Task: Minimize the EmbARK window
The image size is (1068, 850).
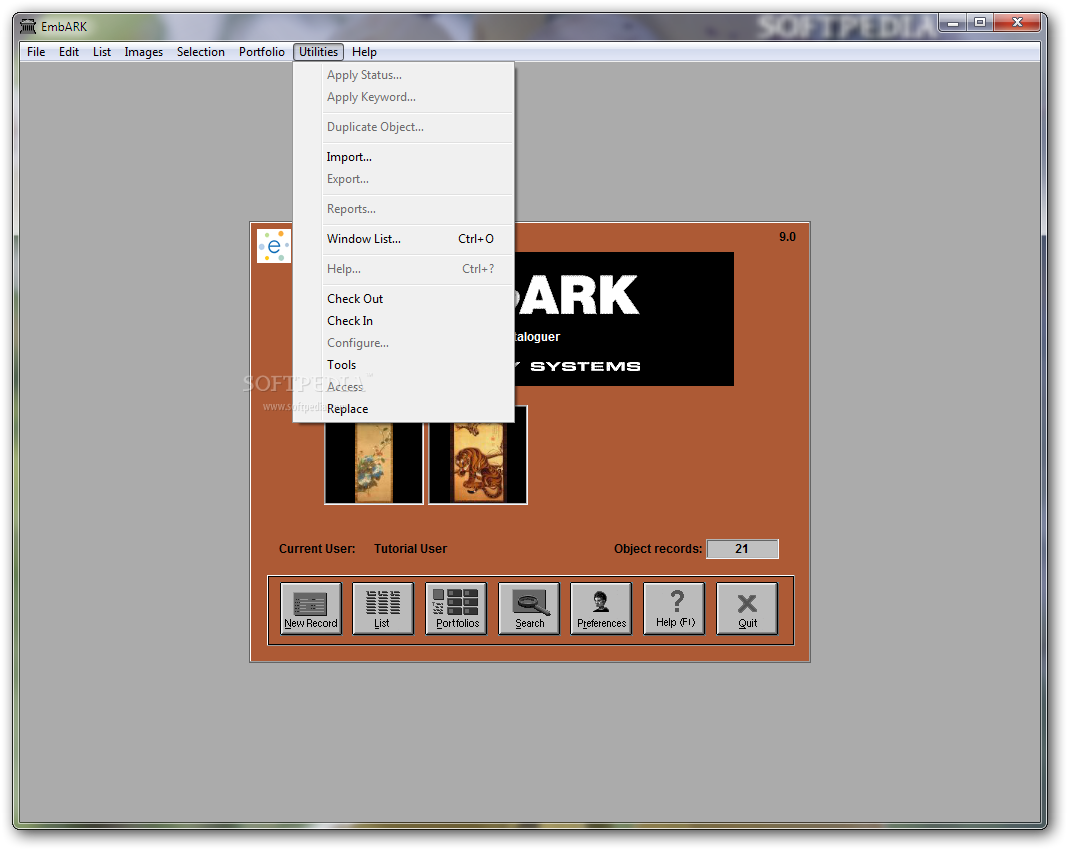Action: coord(953,23)
